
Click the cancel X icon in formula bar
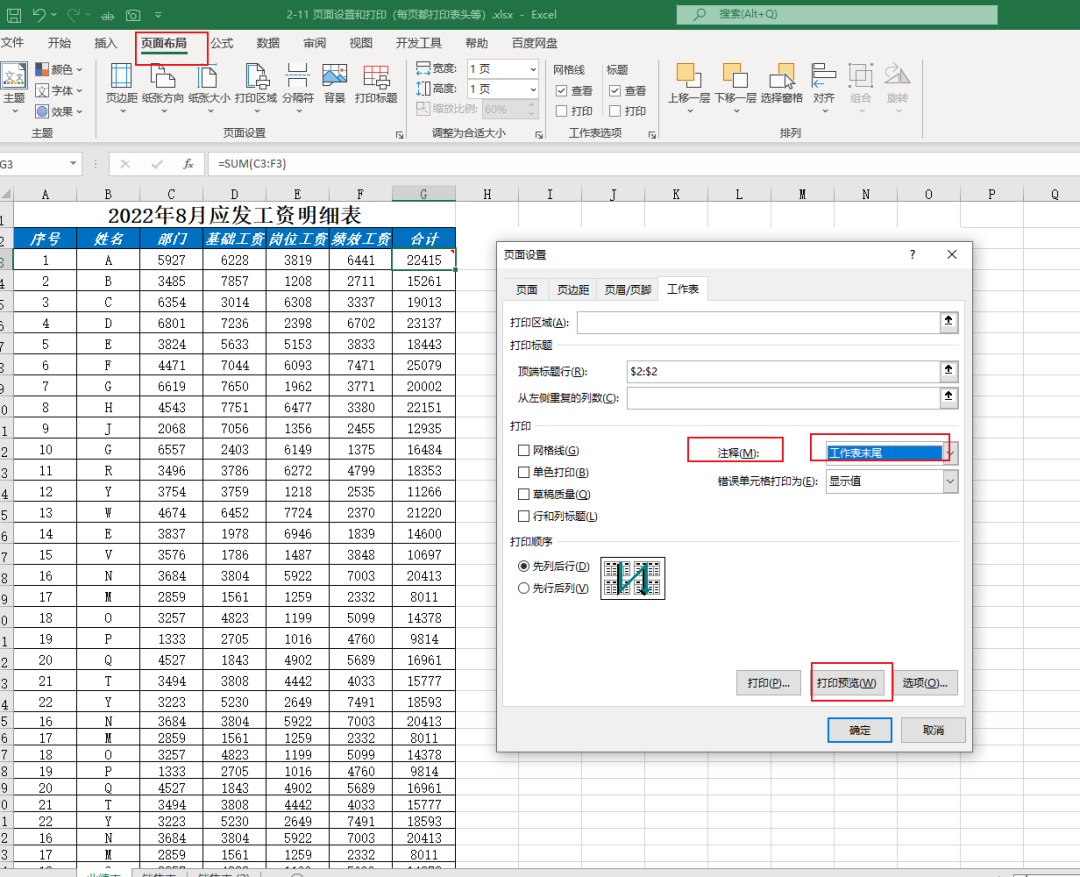click(125, 164)
